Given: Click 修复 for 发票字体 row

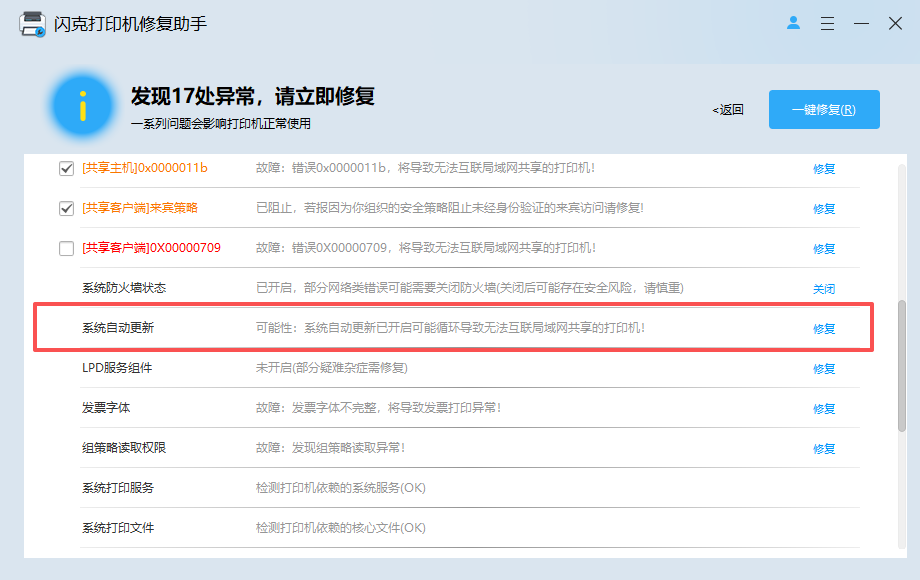Looking at the screenshot, I should tap(824, 408).
